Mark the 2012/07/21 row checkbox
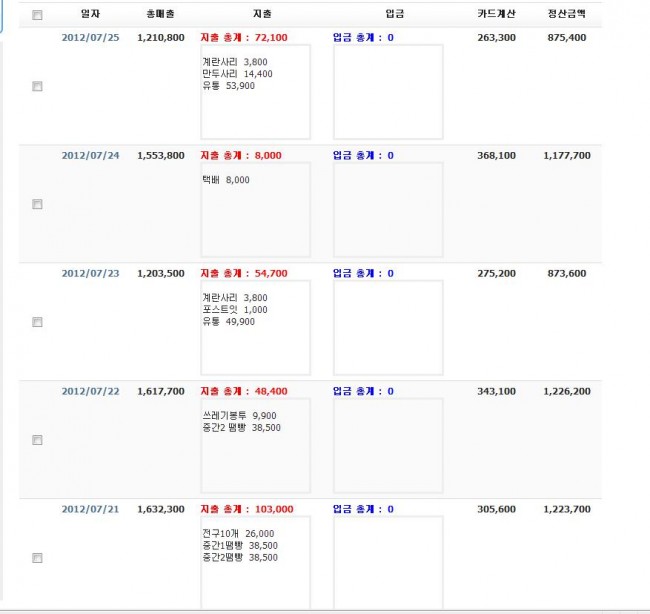The width and height of the screenshot is (650, 614). [x=38, y=558]
